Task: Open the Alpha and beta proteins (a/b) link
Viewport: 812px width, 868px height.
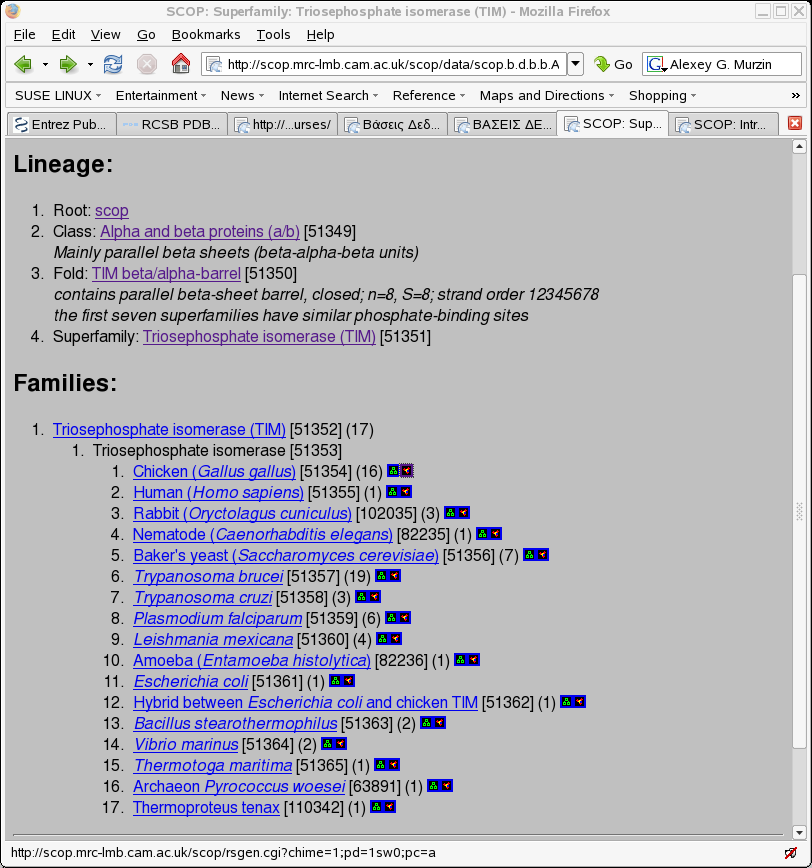Action: [x=200, y=231]
